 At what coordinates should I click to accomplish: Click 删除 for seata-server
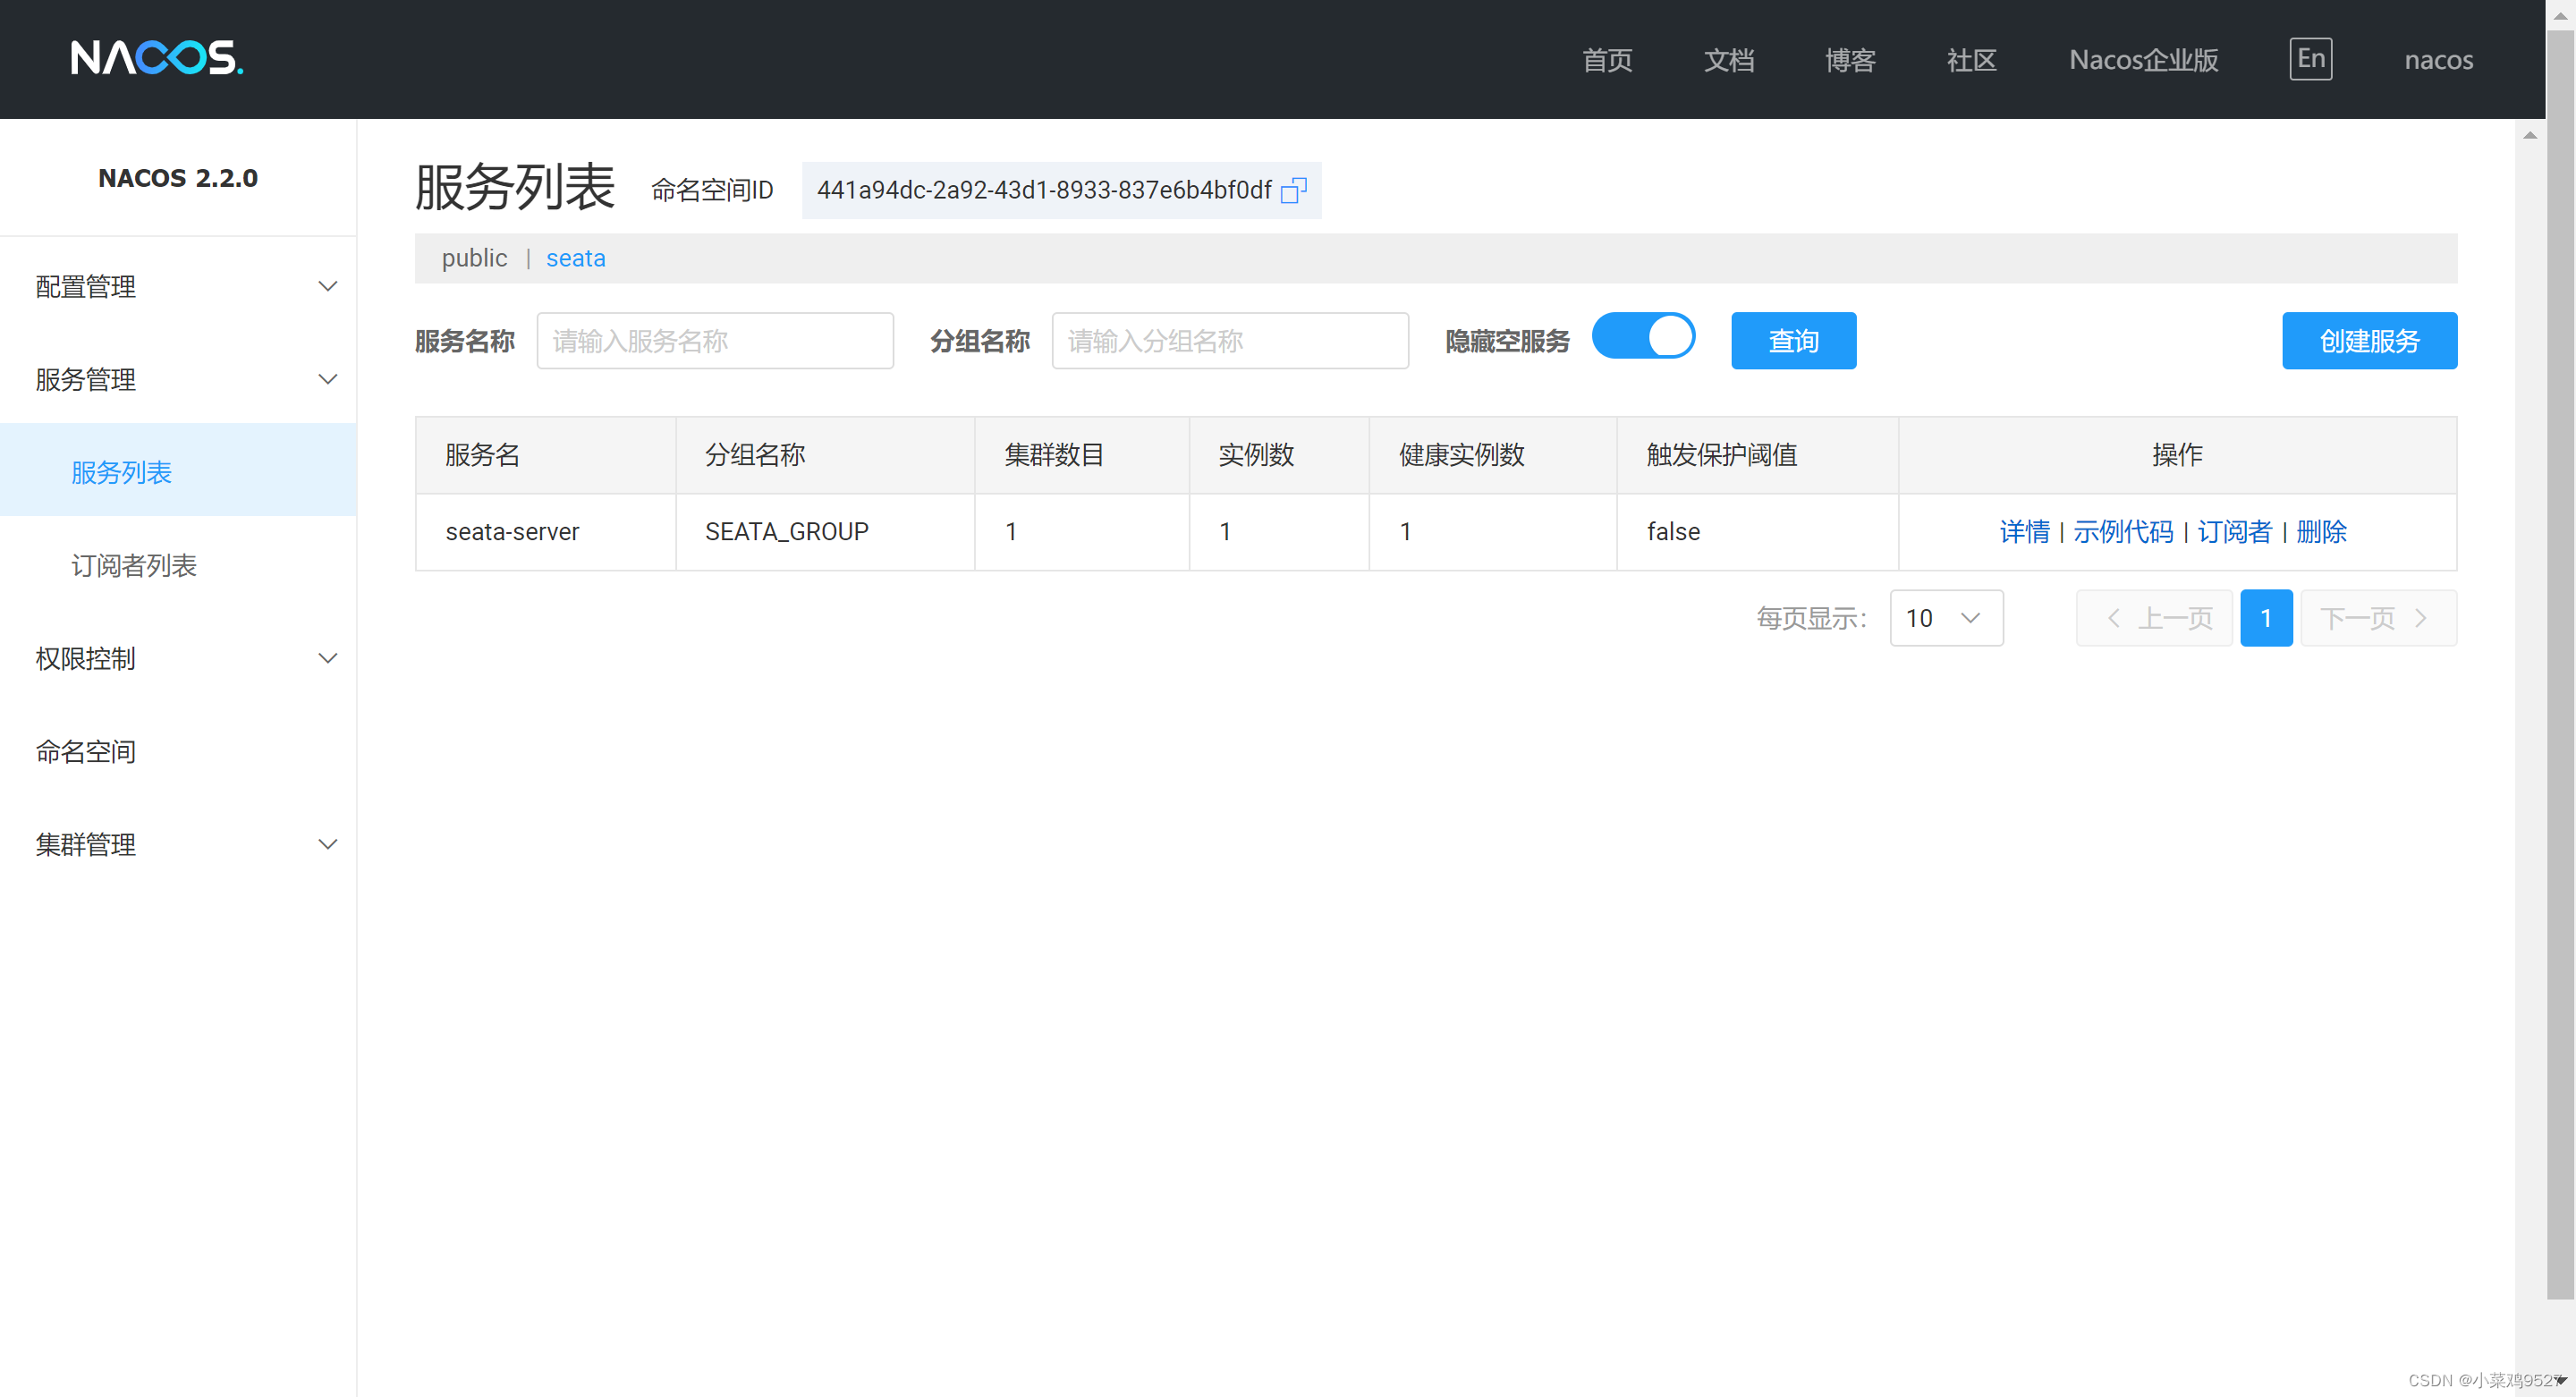(x=2321, y=532)
